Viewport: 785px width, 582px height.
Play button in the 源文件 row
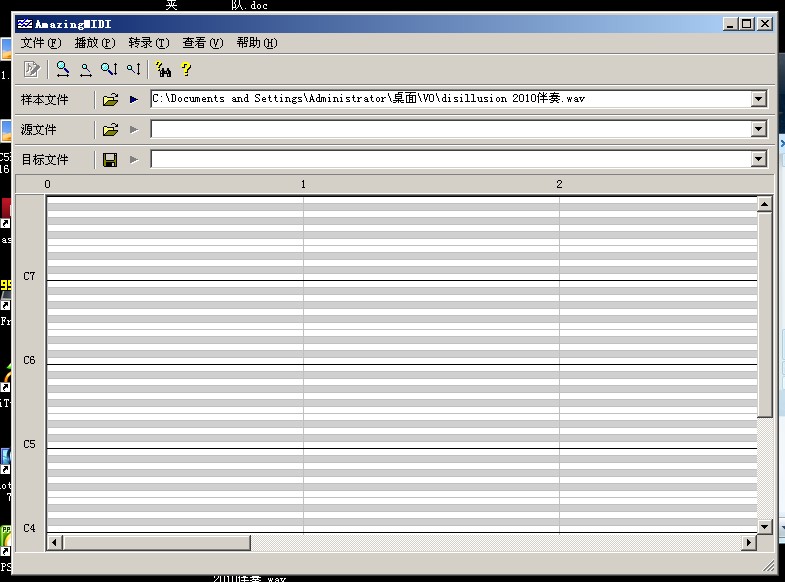pyautogui.click(x=134, y=130)
